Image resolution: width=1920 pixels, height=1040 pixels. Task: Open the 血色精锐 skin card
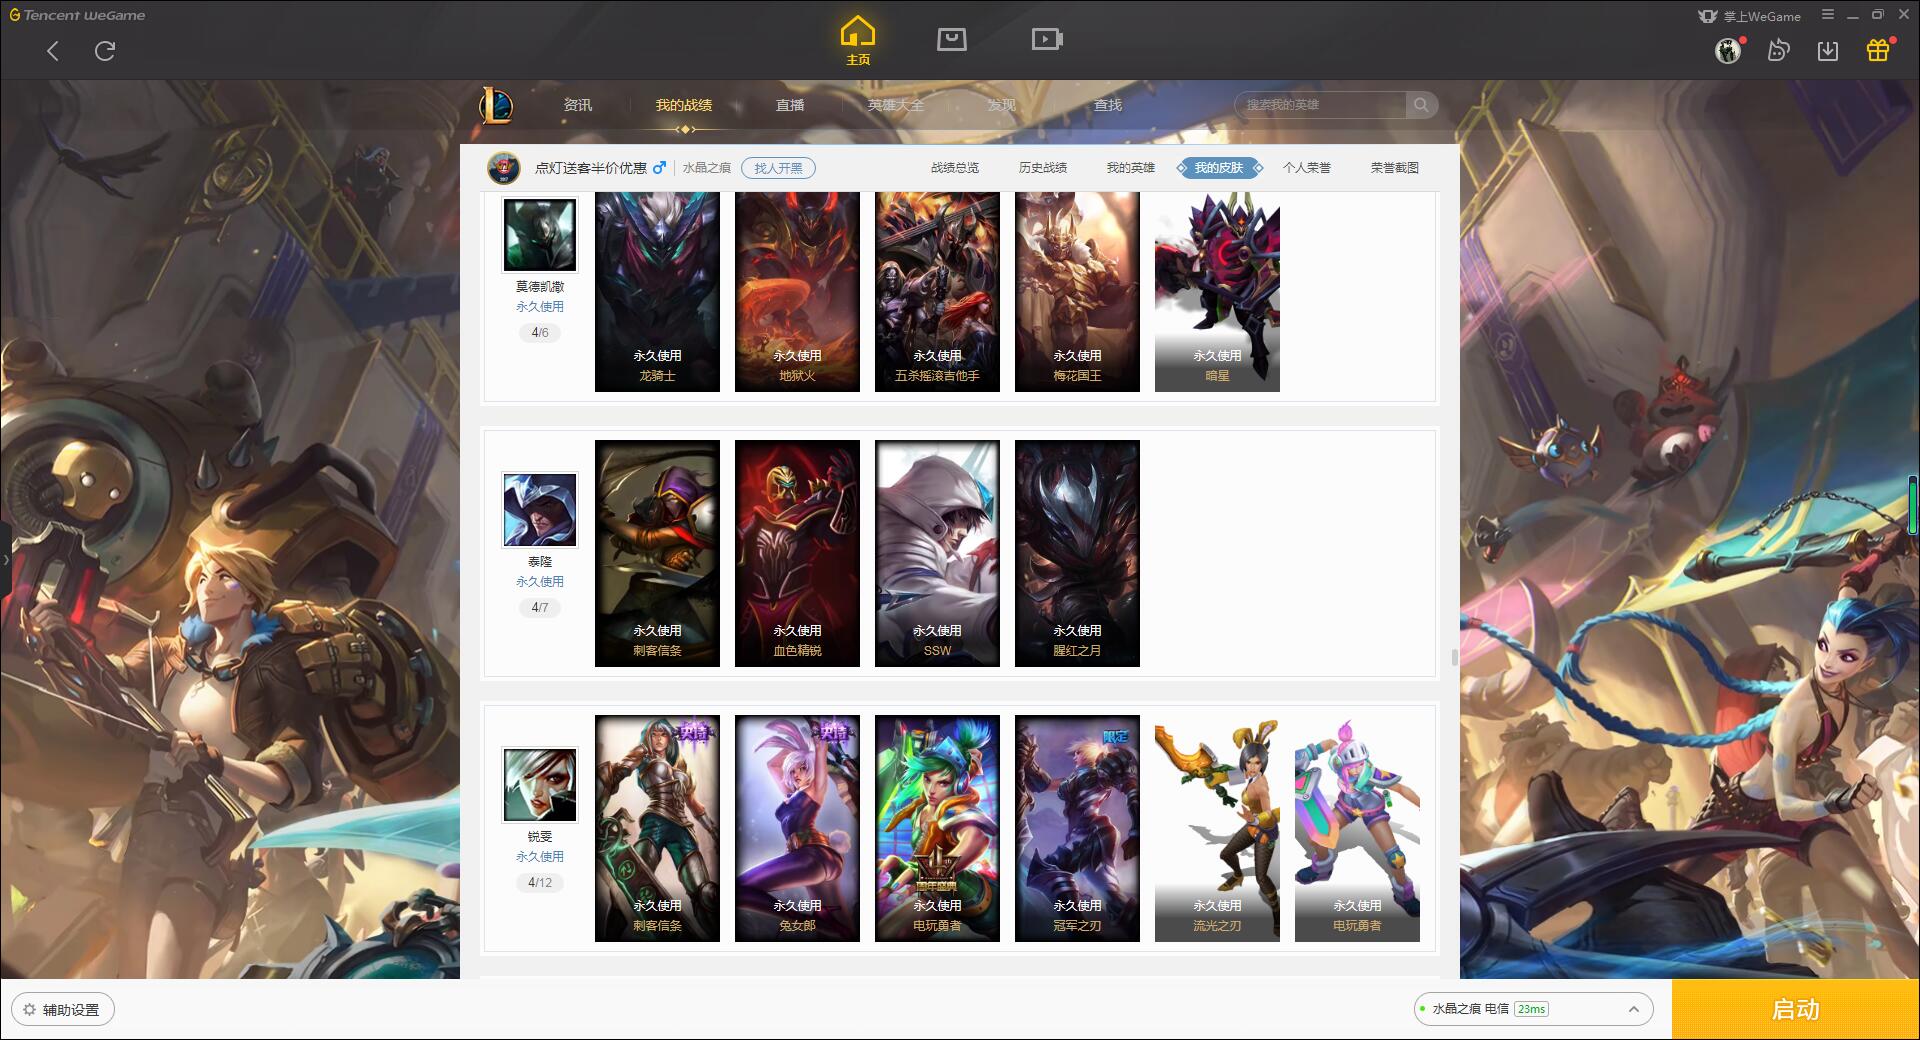[x=797, y=553]
